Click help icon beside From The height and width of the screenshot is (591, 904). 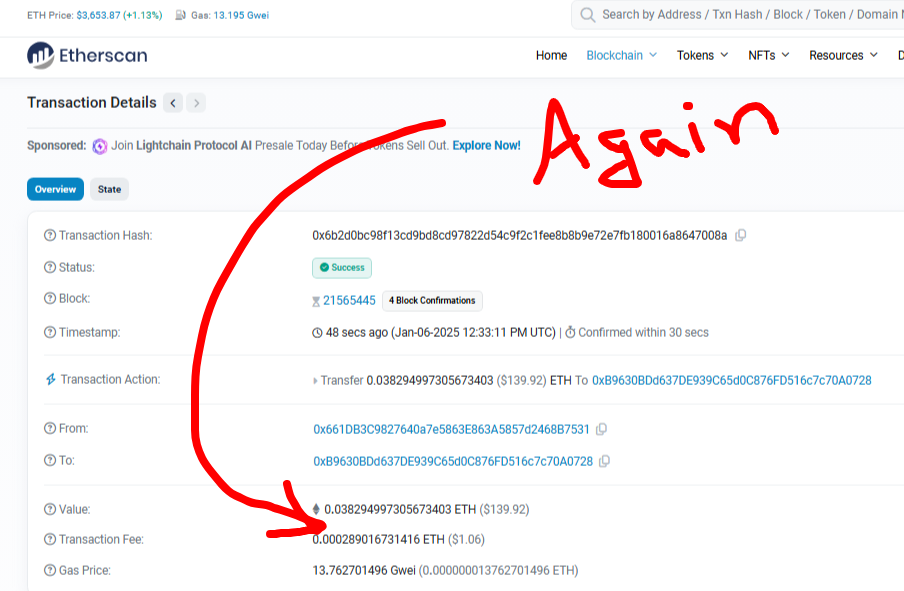pos(50,428)
